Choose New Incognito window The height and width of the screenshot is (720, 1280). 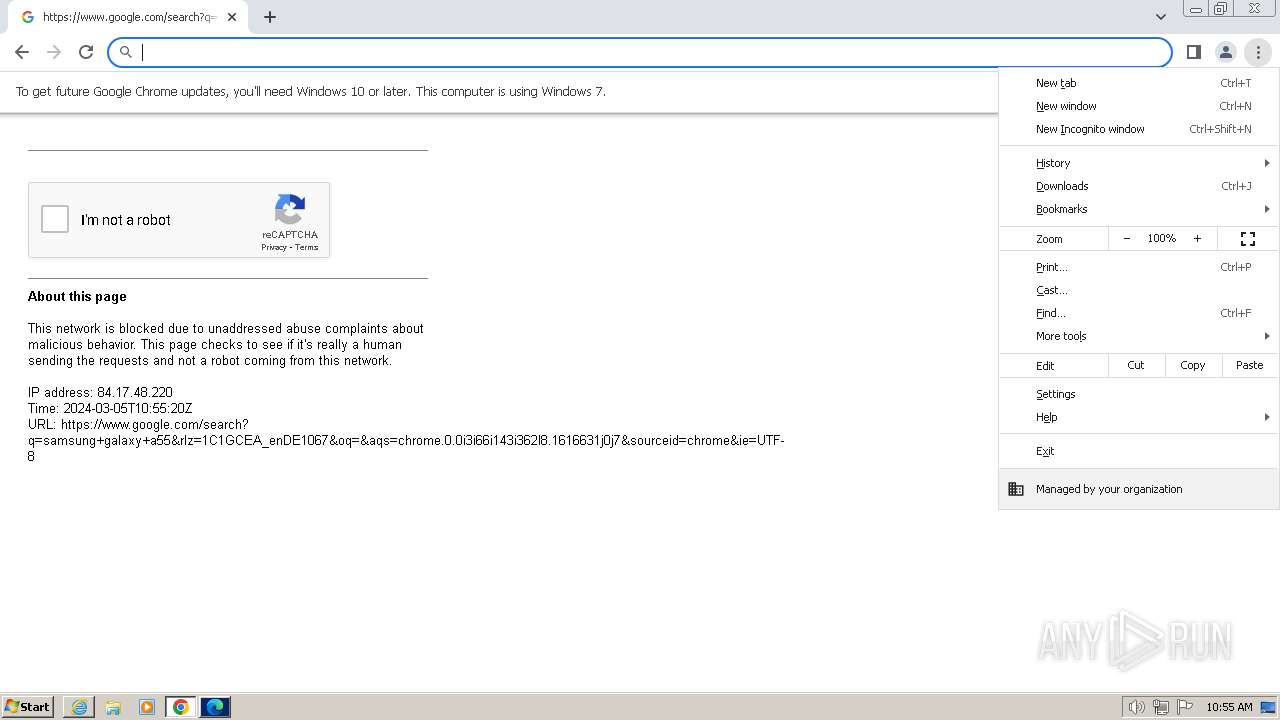pyautogui.click(x=1139, y=129)
